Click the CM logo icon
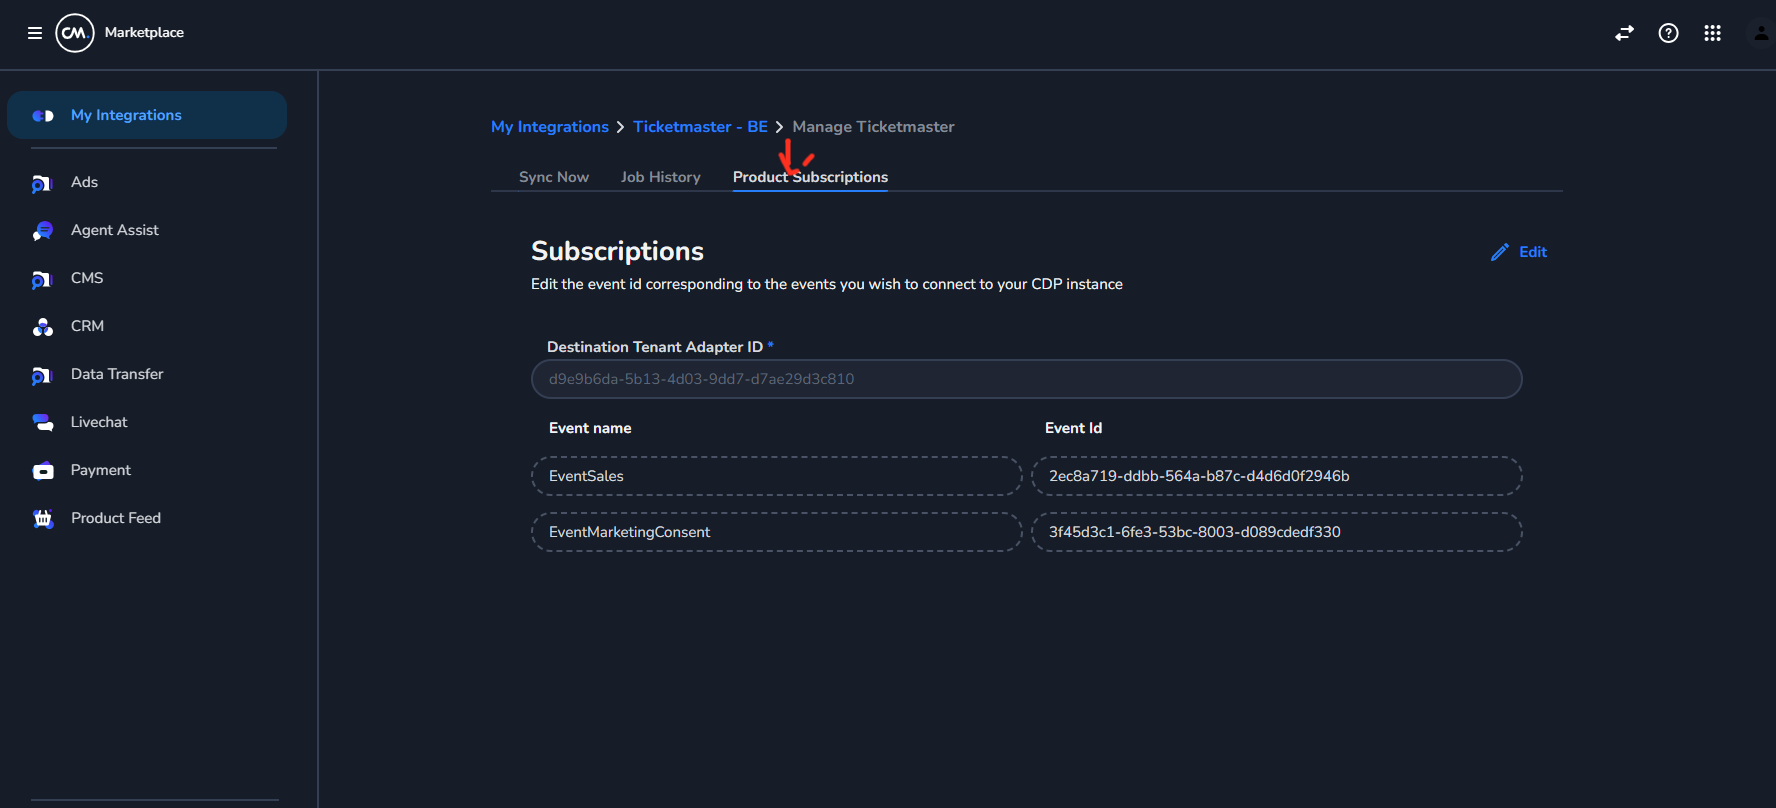Viewport: 1776px width, 808px height. coord(75,33)
